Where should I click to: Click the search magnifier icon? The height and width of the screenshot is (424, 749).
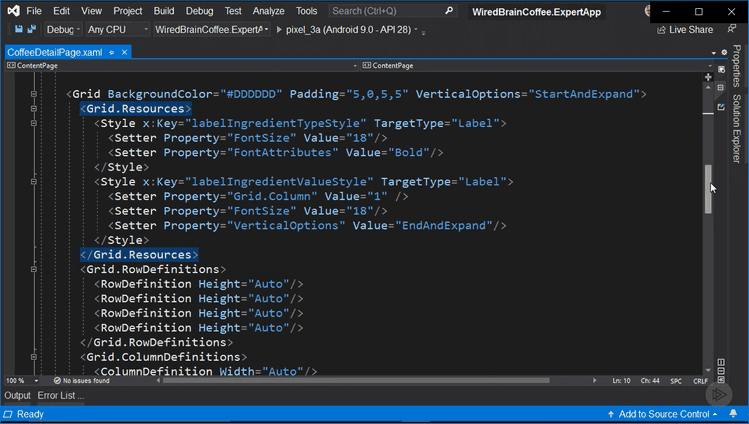click(449, 11)
